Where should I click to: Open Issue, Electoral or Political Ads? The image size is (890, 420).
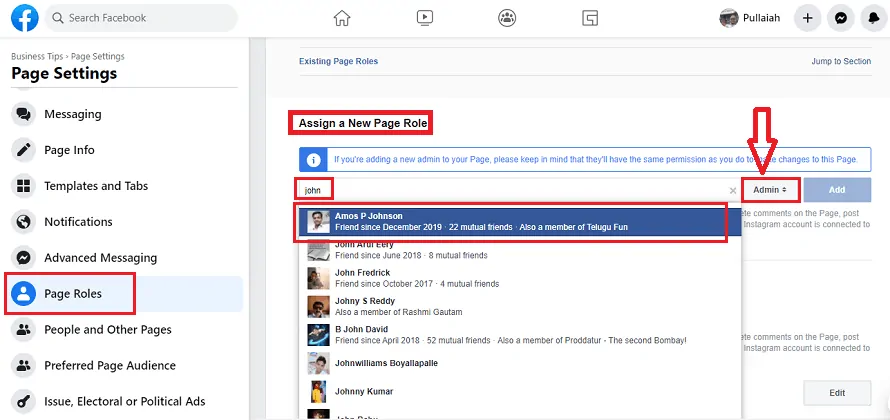pos(127,401)
